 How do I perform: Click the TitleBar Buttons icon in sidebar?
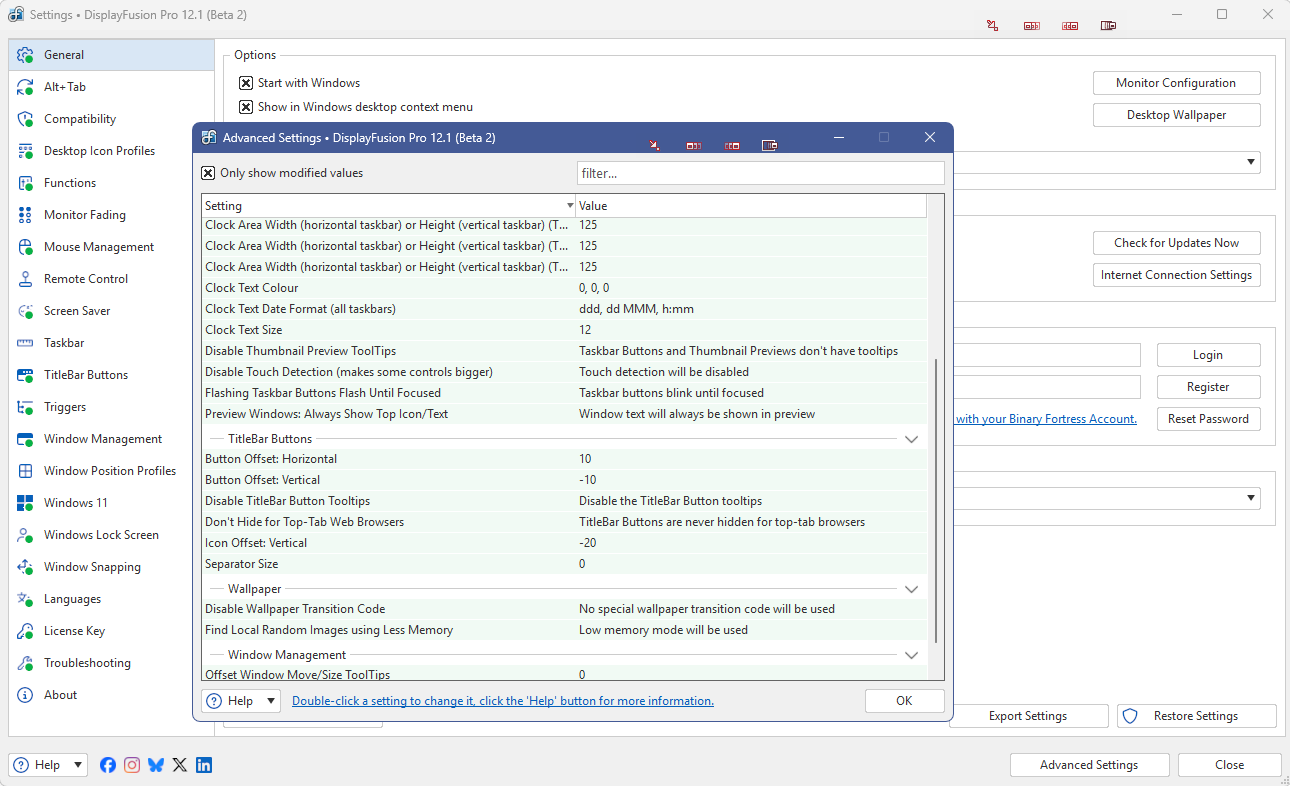[26, 375]
